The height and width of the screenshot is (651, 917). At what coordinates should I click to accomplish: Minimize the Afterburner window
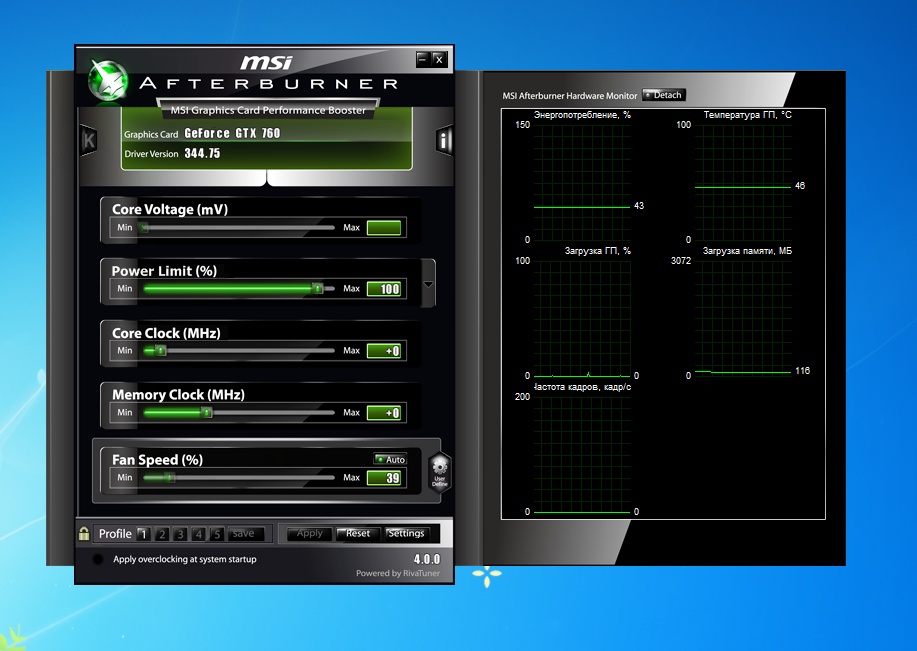coord(423,59)
